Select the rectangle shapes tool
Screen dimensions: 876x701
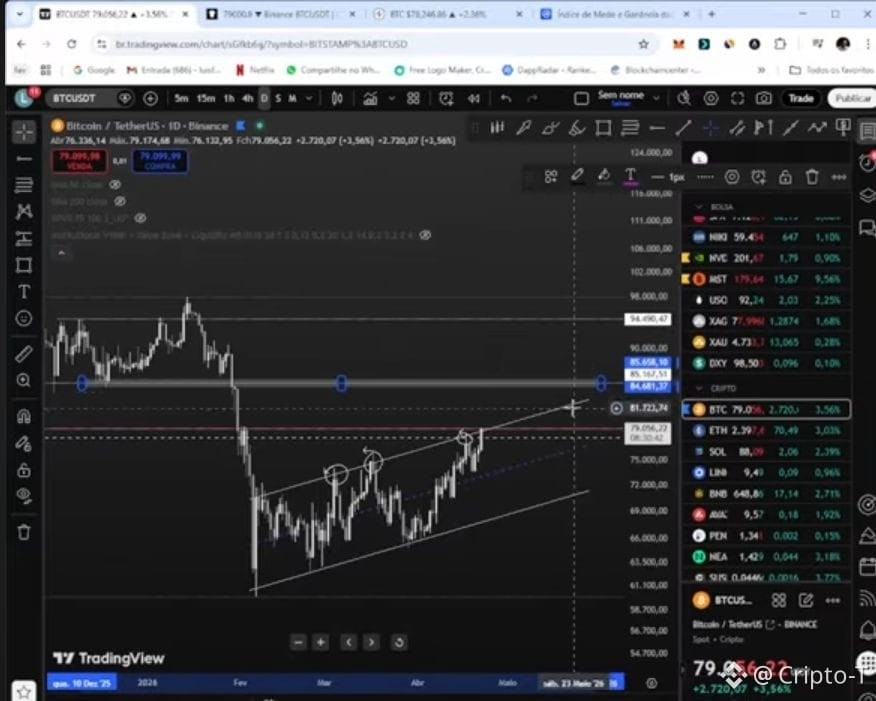[x=23, y=265]
